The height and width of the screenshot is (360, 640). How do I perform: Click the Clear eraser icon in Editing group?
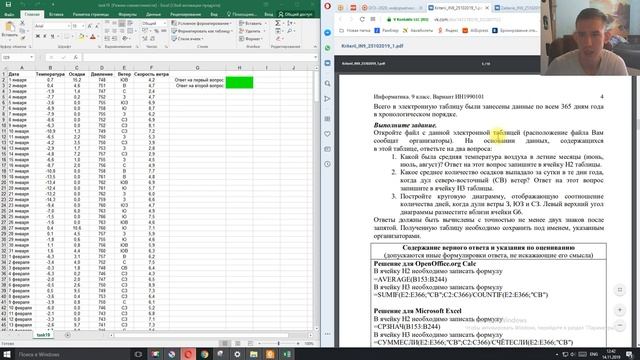[278, 39]
